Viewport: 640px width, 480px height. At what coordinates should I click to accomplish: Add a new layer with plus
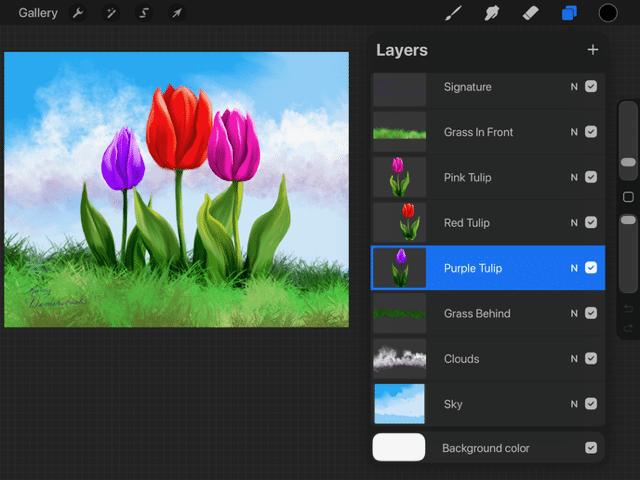(x=592, y=49)
